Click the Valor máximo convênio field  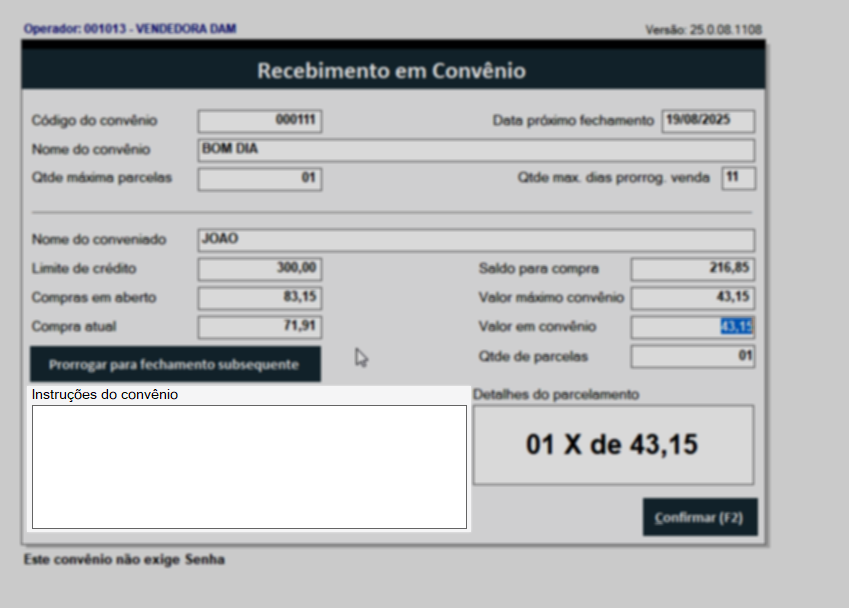(693, 298)
